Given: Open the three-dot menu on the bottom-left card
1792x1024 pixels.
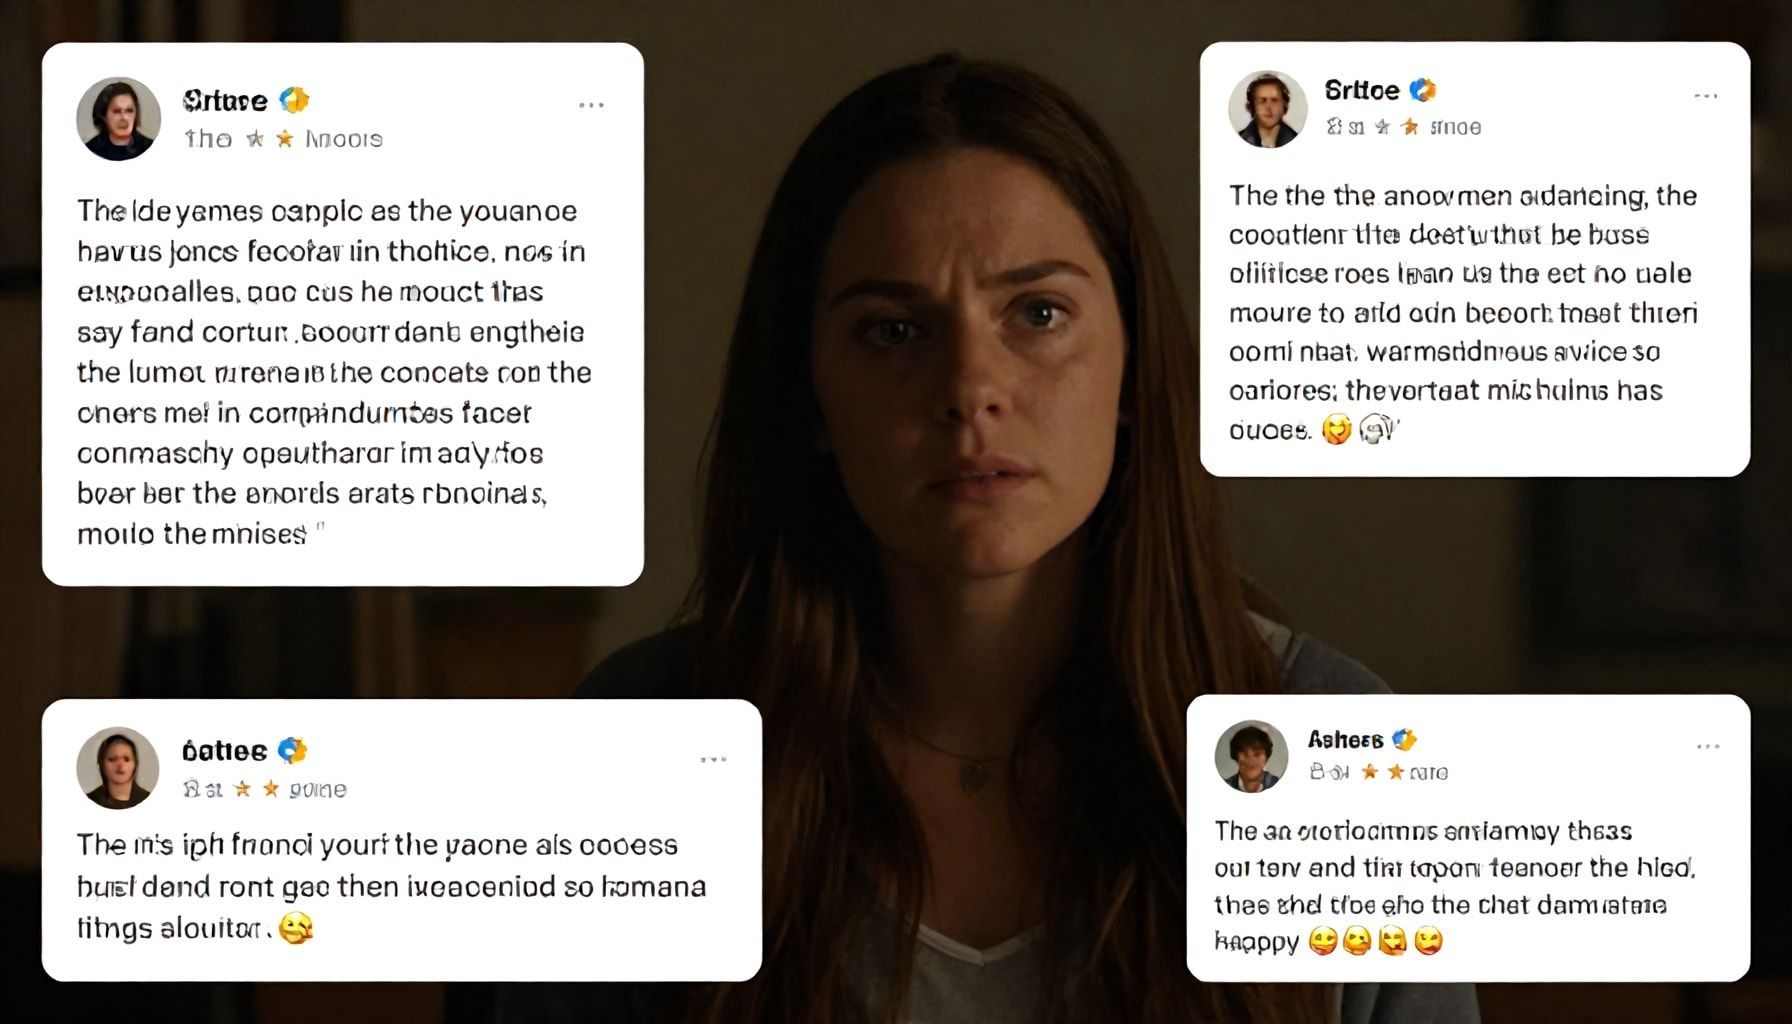Looking at the screenshot, I should click(713, 760).
